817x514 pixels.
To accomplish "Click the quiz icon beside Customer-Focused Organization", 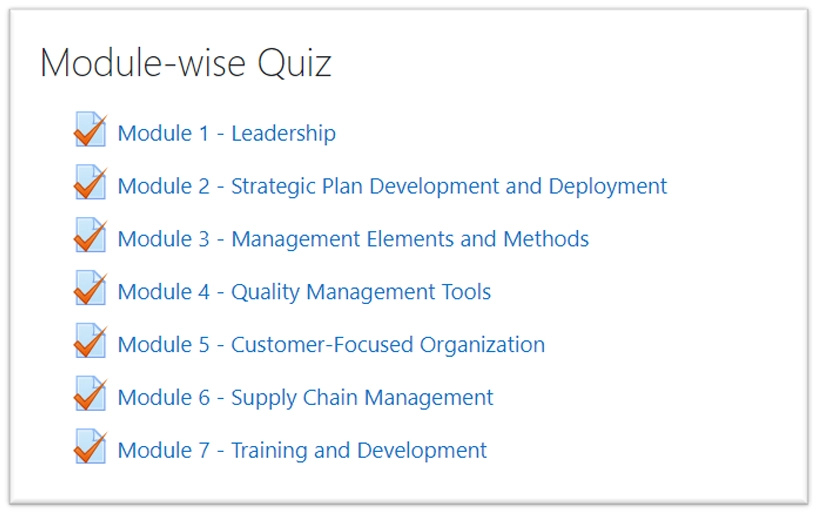I will click(90, 343).
